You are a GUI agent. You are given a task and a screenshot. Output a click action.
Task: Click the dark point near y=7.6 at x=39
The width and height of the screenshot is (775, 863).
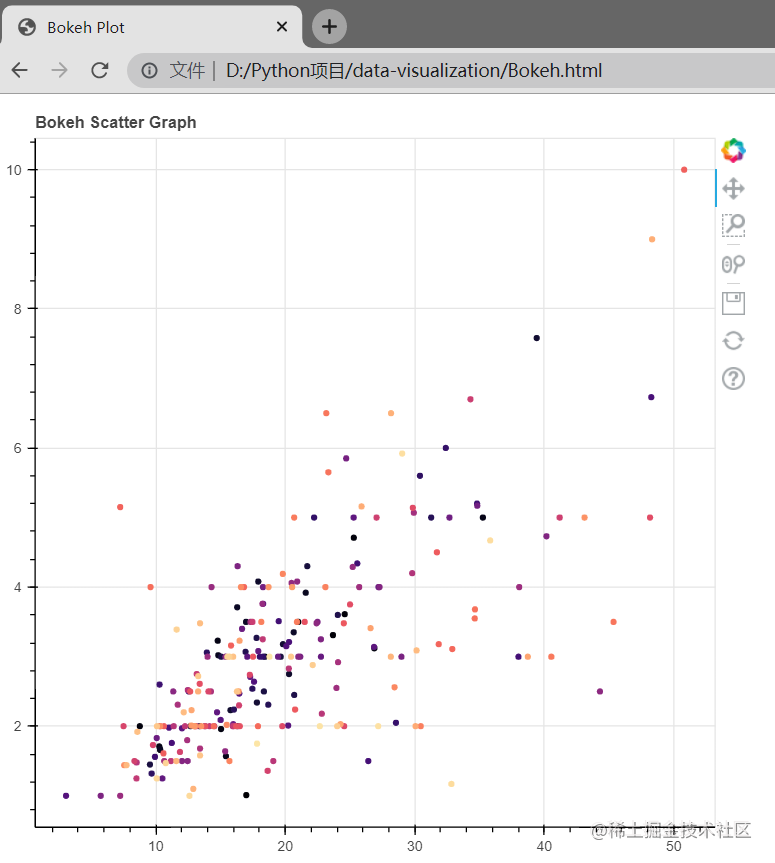coord(537,338)
